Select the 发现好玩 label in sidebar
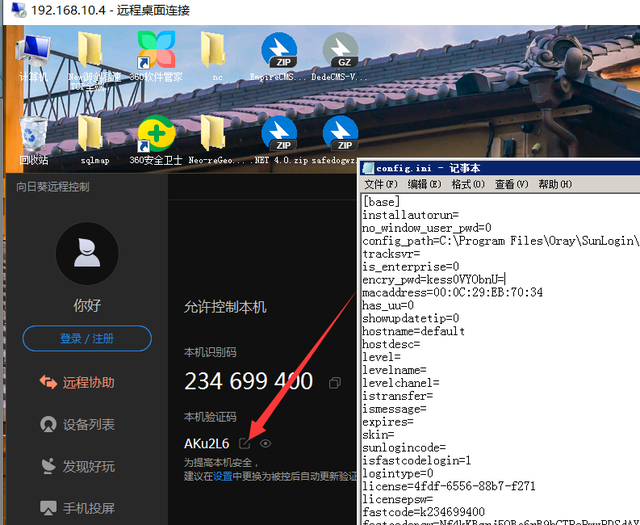The width and height of the screenshot is (640, 525). click(x=89, y=466)
